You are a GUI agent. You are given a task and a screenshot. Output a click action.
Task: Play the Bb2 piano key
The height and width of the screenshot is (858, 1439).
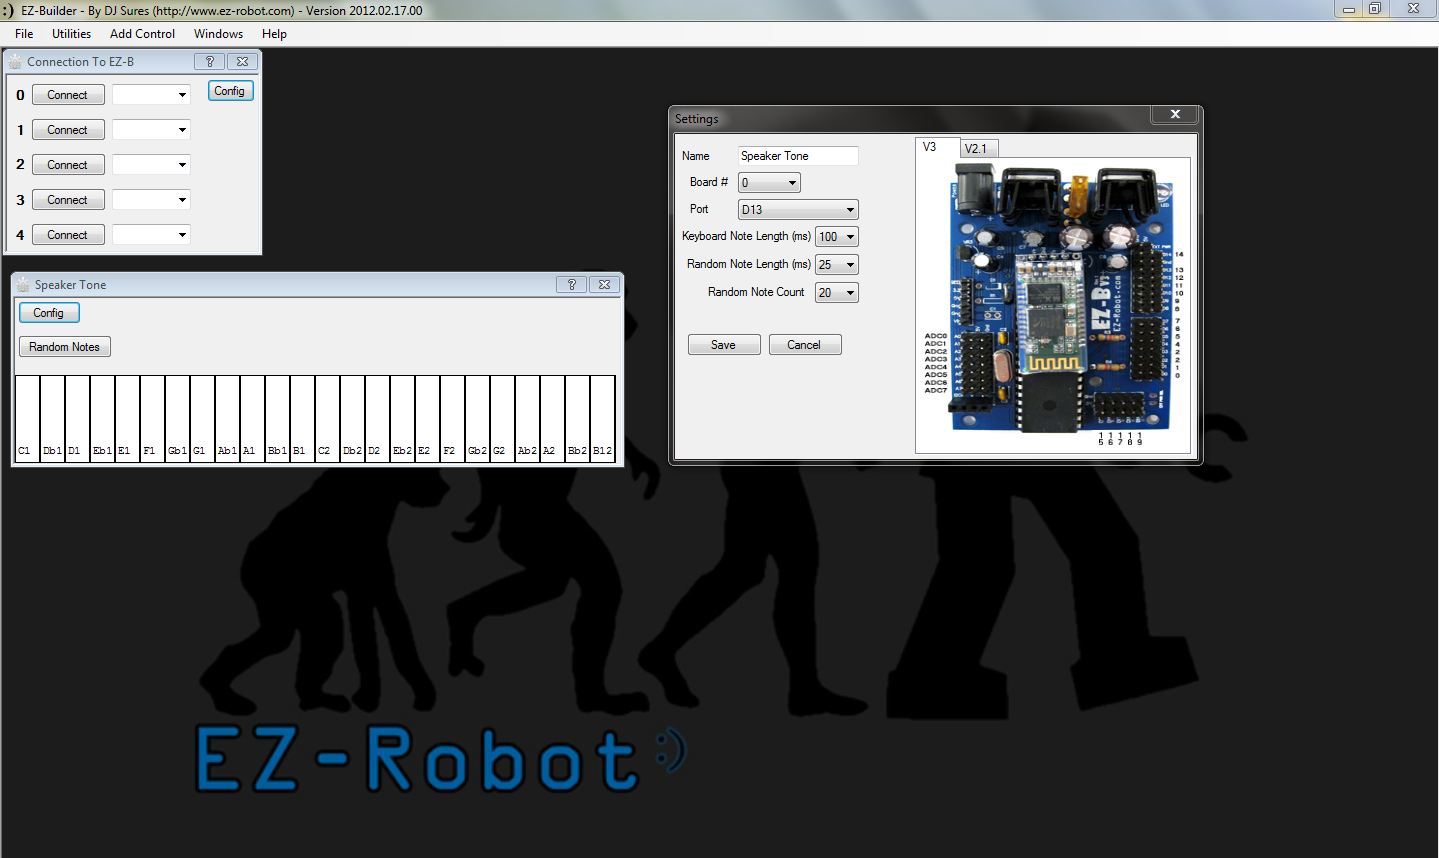pyautogui.click(x=577, y=418)
